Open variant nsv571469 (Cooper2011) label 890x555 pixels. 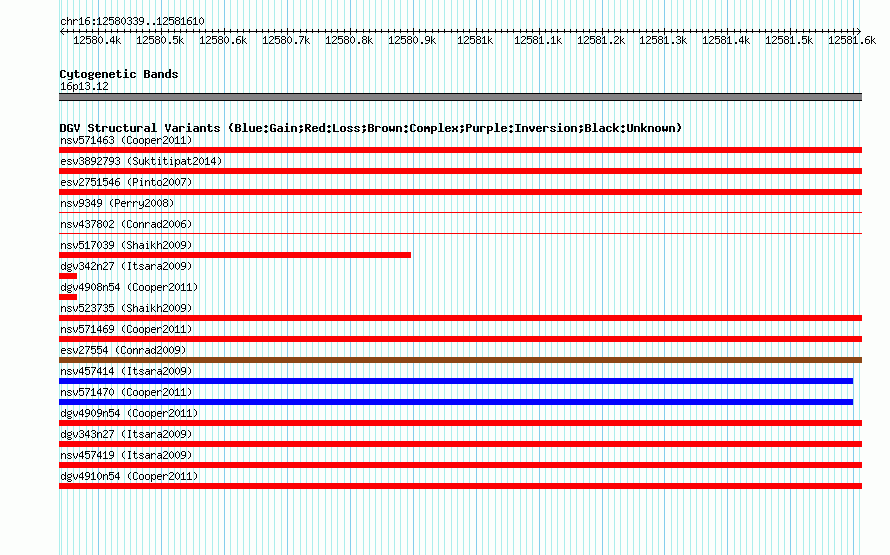point(126,329)
